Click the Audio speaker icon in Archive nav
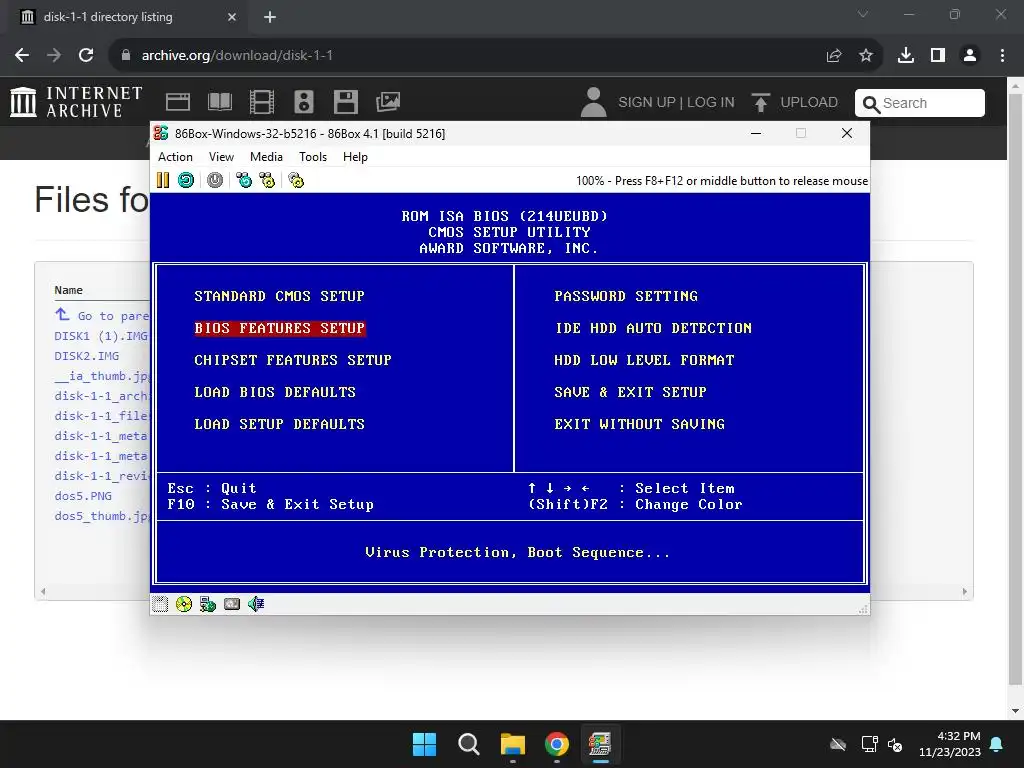1024x768 pixels. (304, 102)
